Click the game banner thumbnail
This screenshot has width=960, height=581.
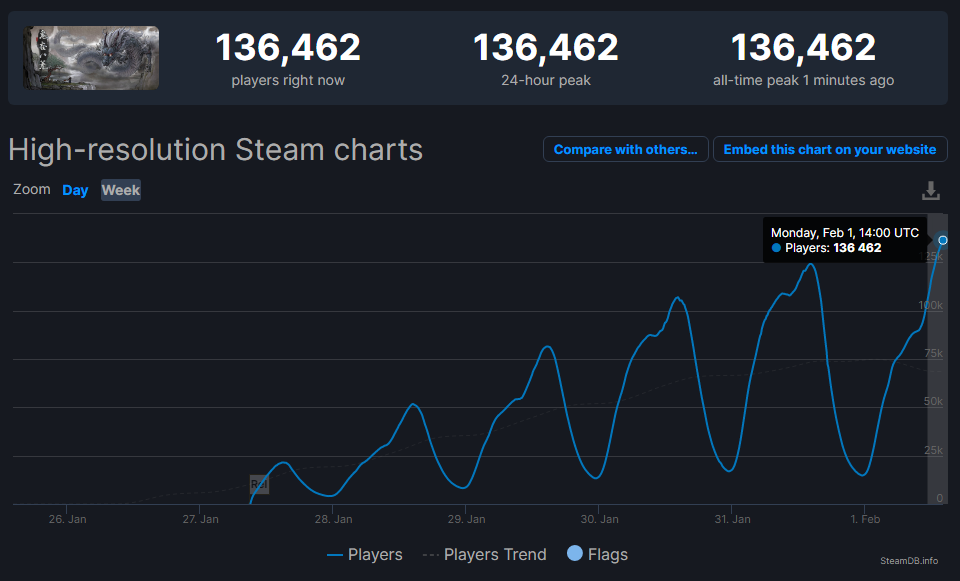tap(90, 57)
